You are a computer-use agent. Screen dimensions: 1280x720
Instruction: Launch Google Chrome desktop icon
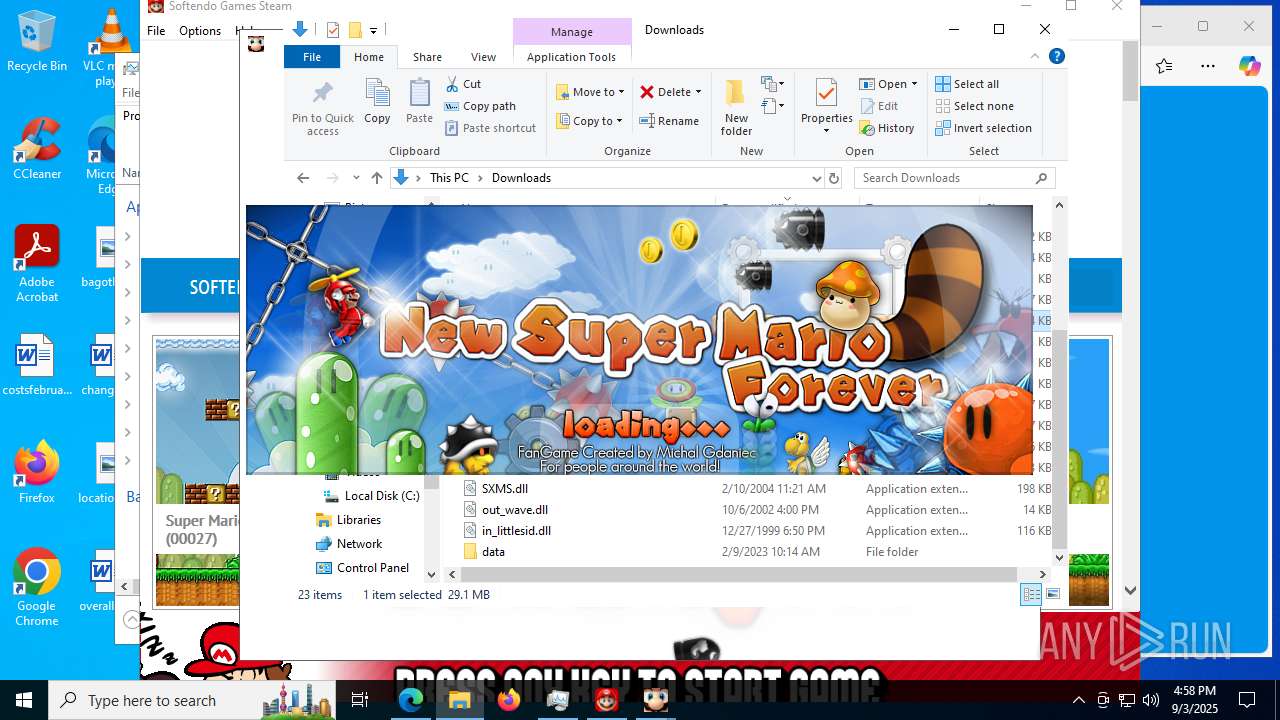(x=37, y=588)
